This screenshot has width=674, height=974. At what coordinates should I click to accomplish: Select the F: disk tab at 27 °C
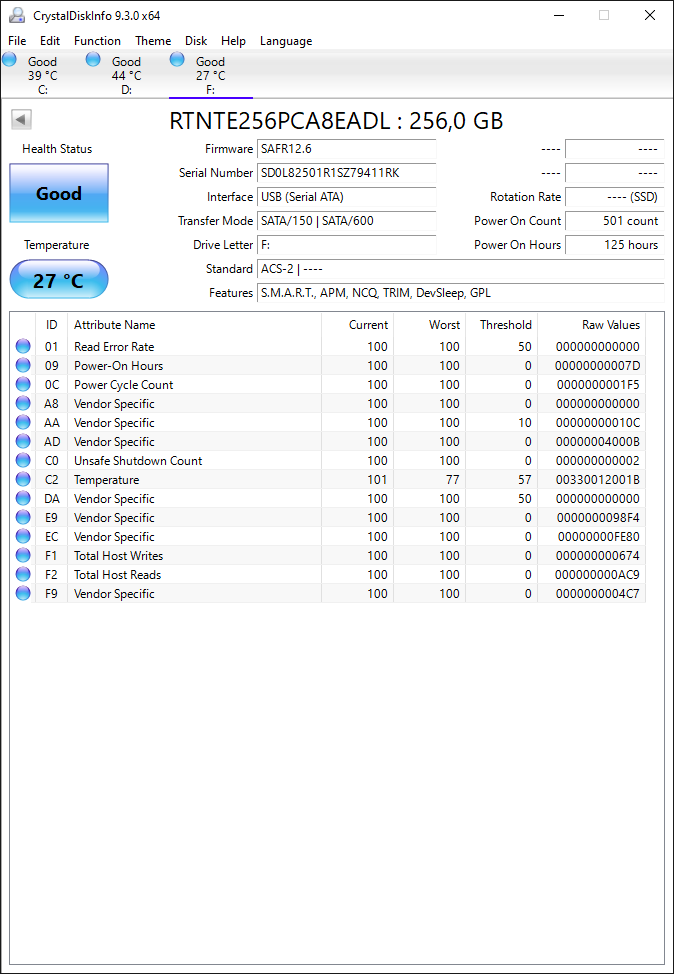[x=211, y=75]
